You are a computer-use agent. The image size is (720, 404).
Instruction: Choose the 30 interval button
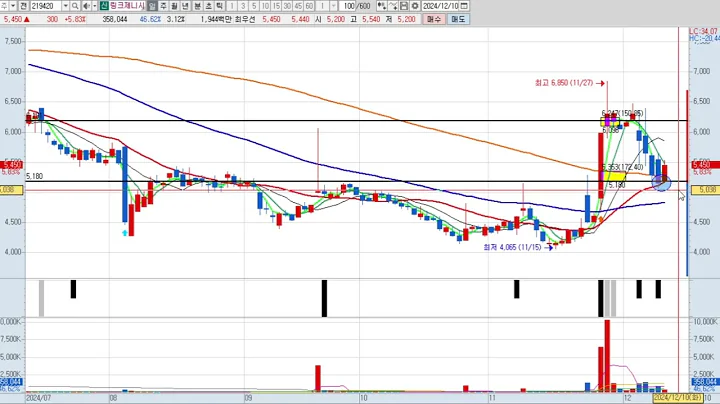tap(287, 6)
